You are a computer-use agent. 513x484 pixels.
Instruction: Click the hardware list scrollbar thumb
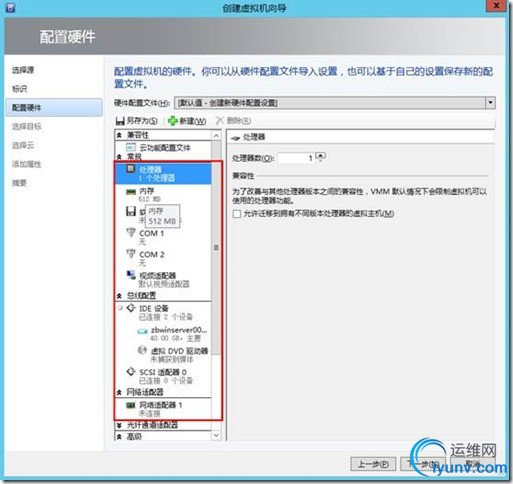tap(216, 248)
